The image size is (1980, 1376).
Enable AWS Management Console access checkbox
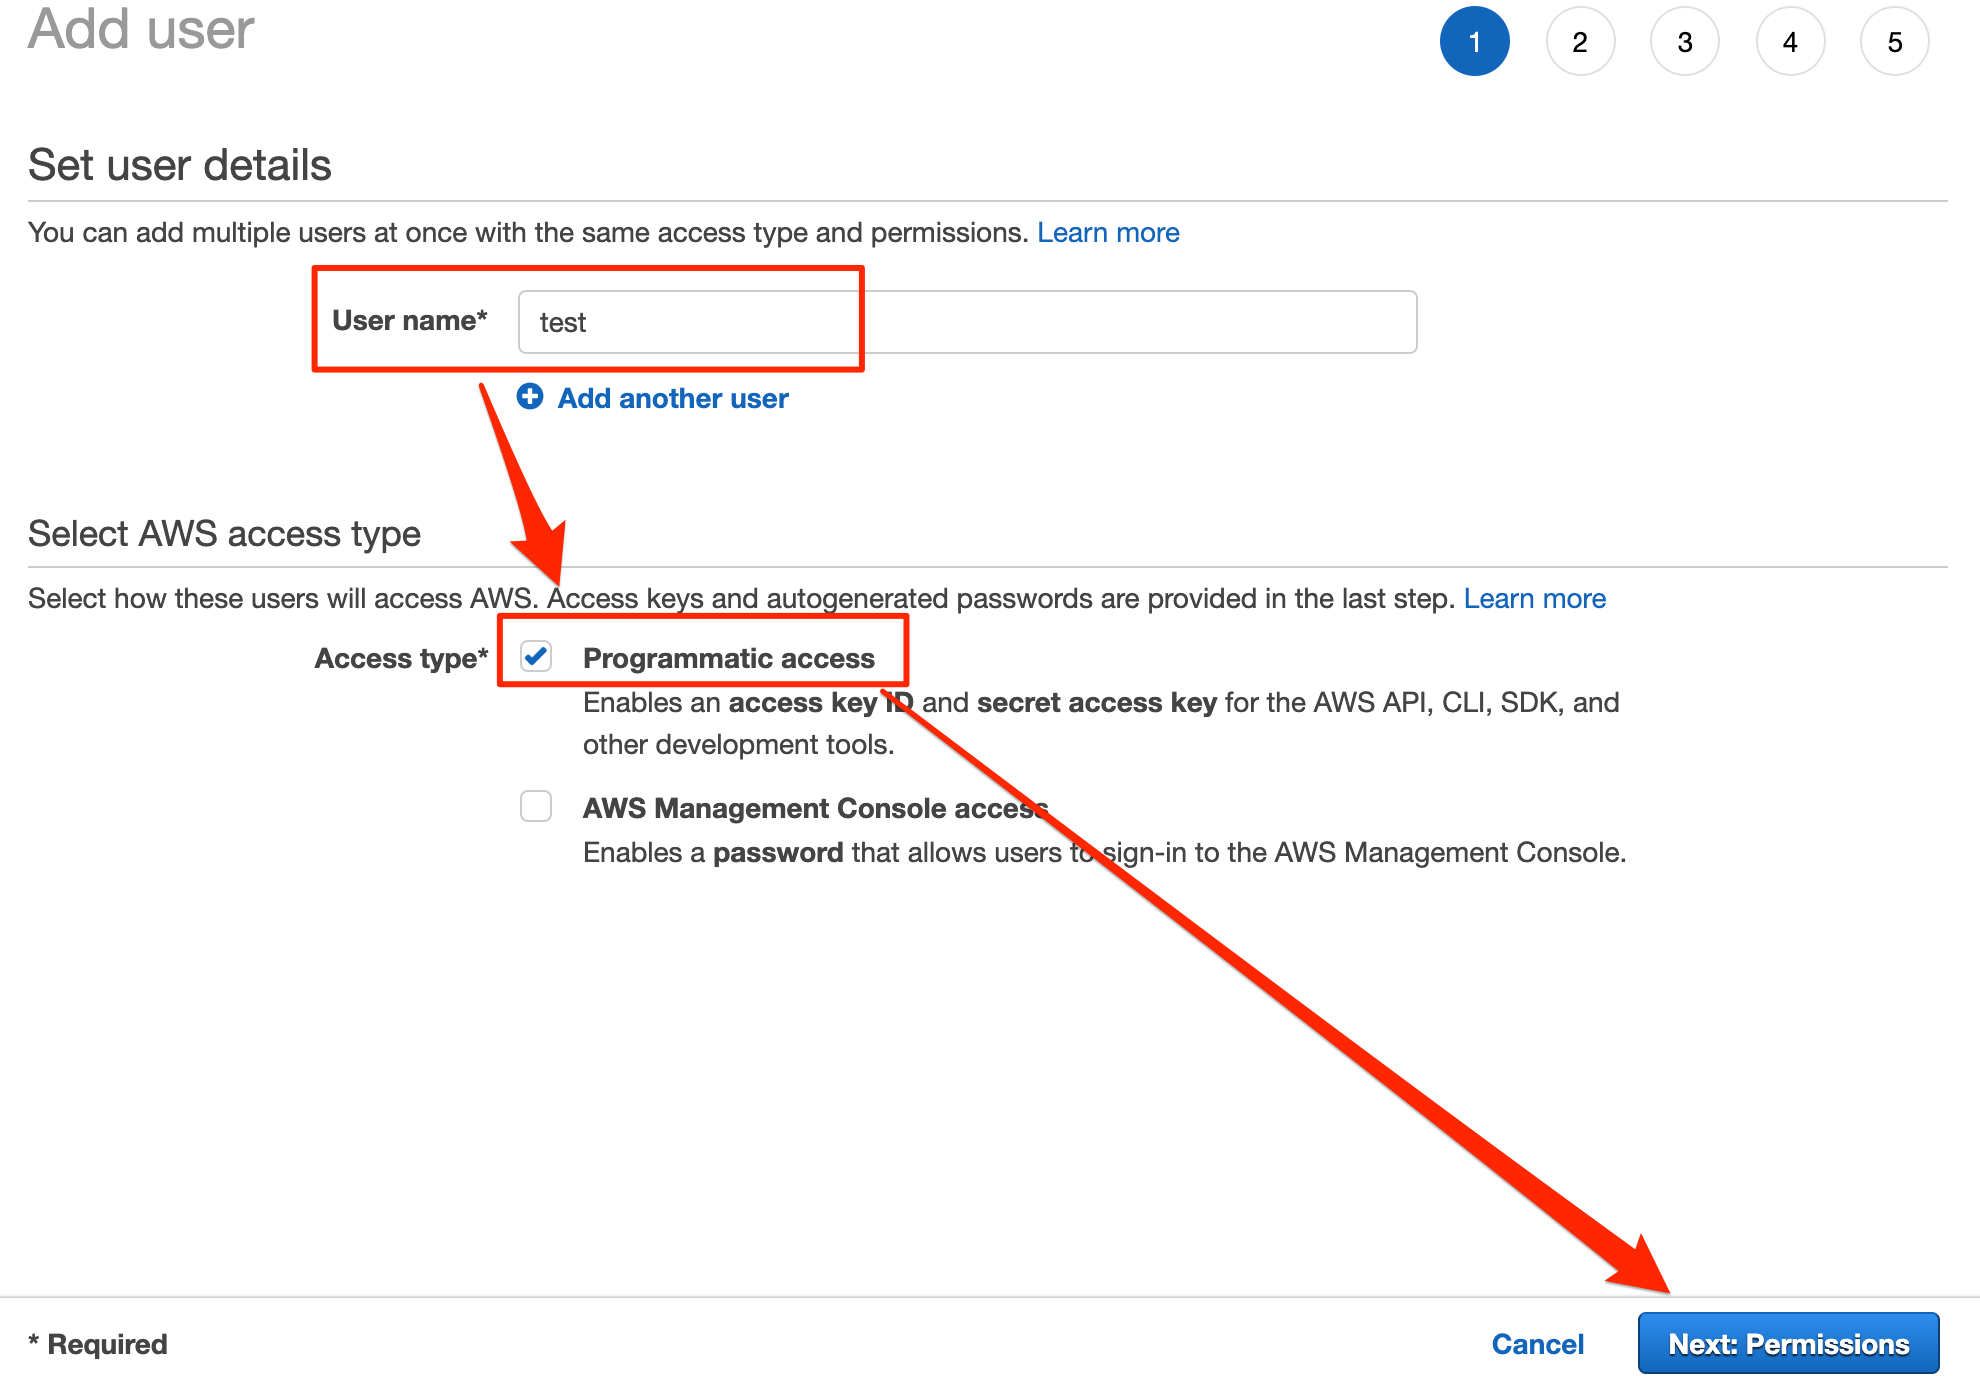pos(536,806)
